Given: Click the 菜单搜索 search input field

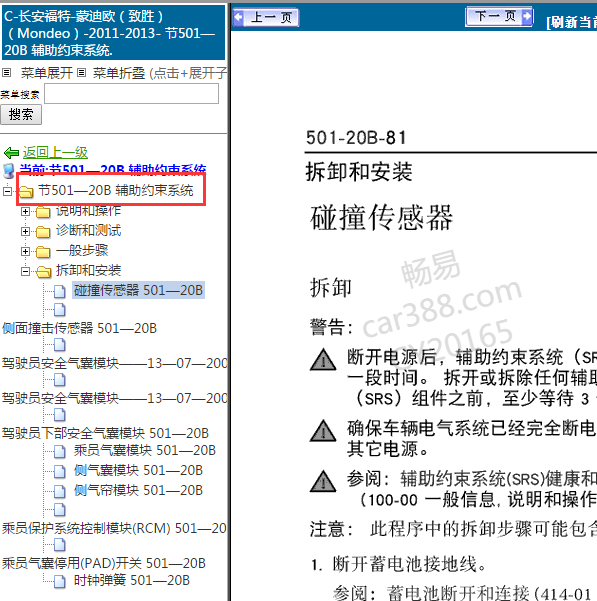Looking at the screenshot, I should tap(131, 94).
